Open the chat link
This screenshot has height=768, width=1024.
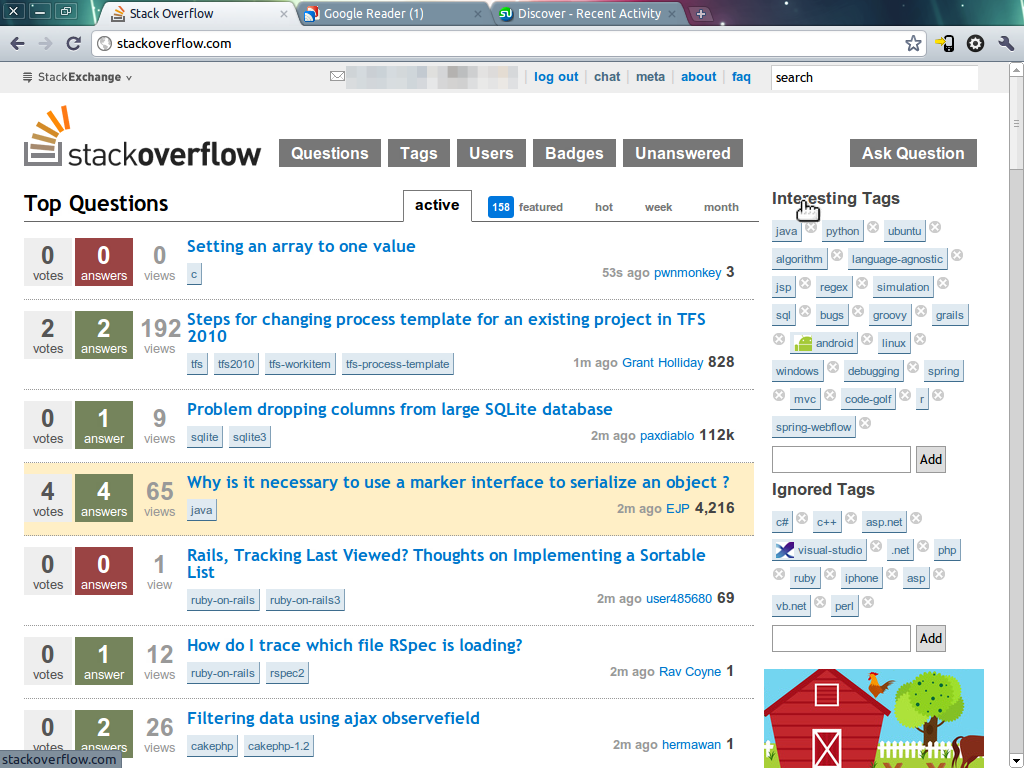[x=607, y=77]
